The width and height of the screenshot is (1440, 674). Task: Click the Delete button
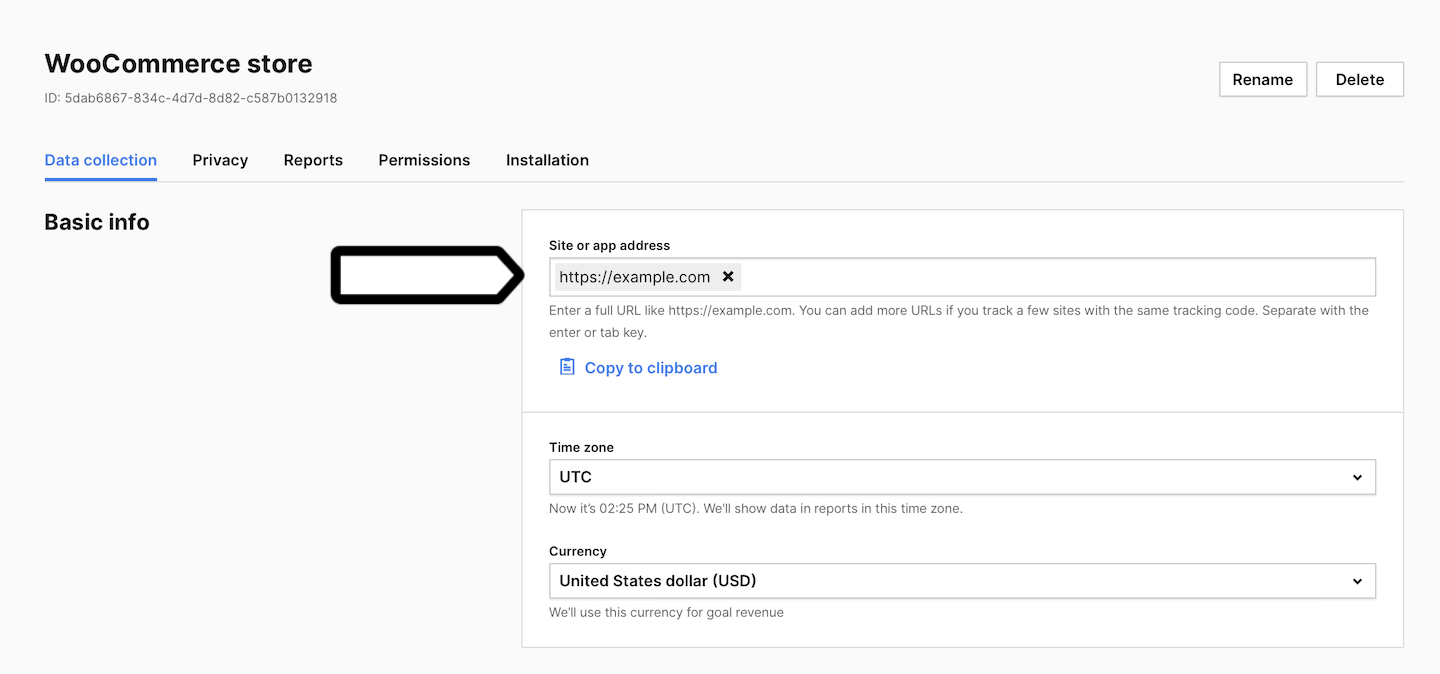pos(1360,79)
